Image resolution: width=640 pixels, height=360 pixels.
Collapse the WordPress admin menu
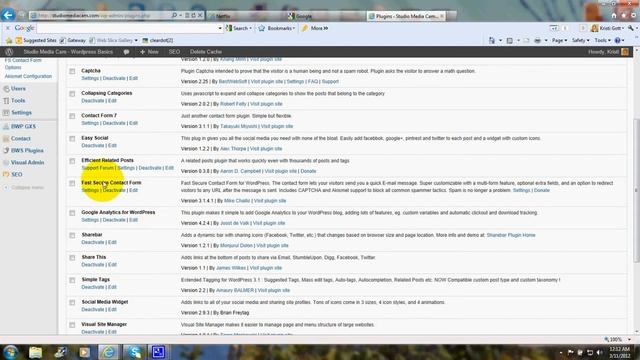pyautogui.click(x=24, y=188)
